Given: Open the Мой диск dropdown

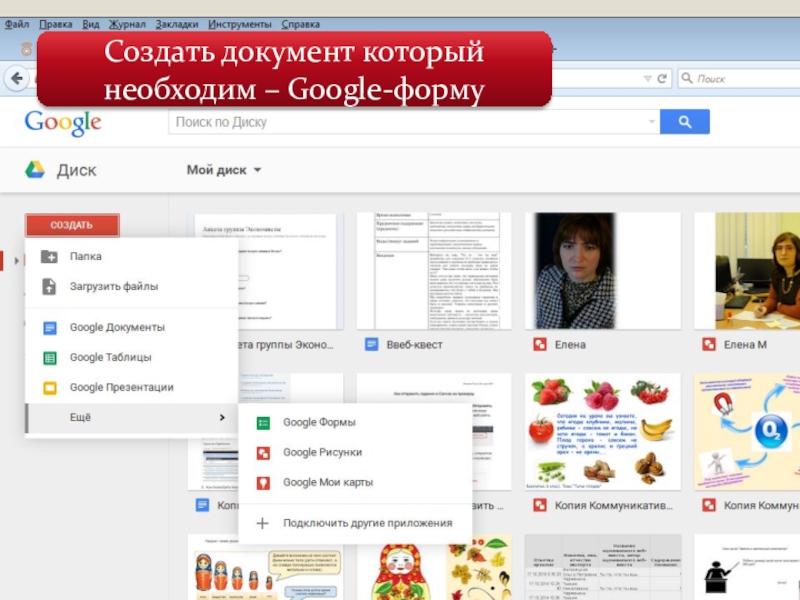Looking at the screenshot, I should 224,170.
